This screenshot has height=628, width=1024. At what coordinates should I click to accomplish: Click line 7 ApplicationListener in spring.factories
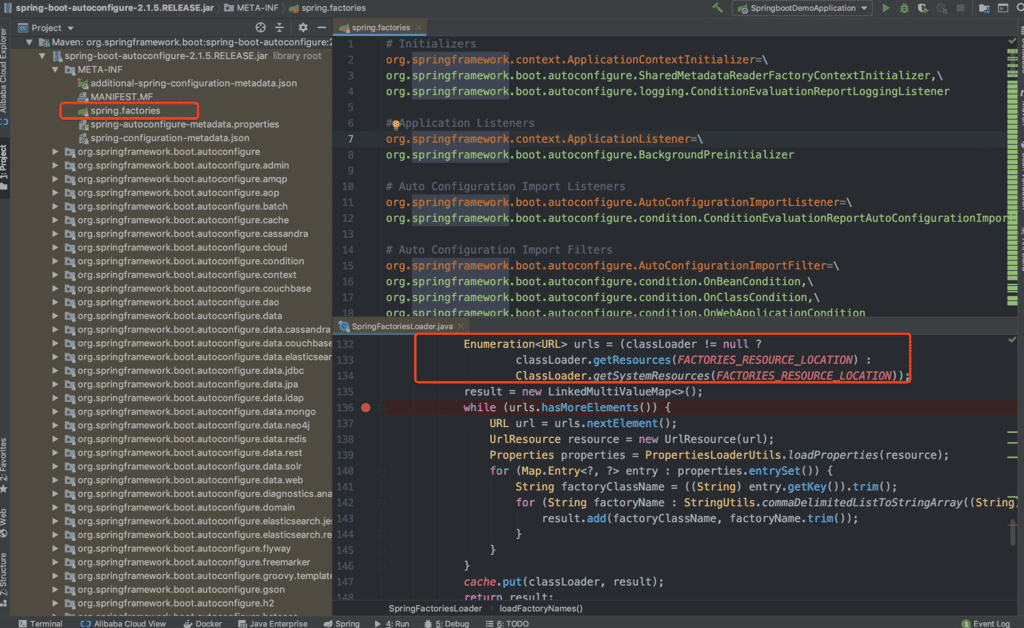[544, 139]
